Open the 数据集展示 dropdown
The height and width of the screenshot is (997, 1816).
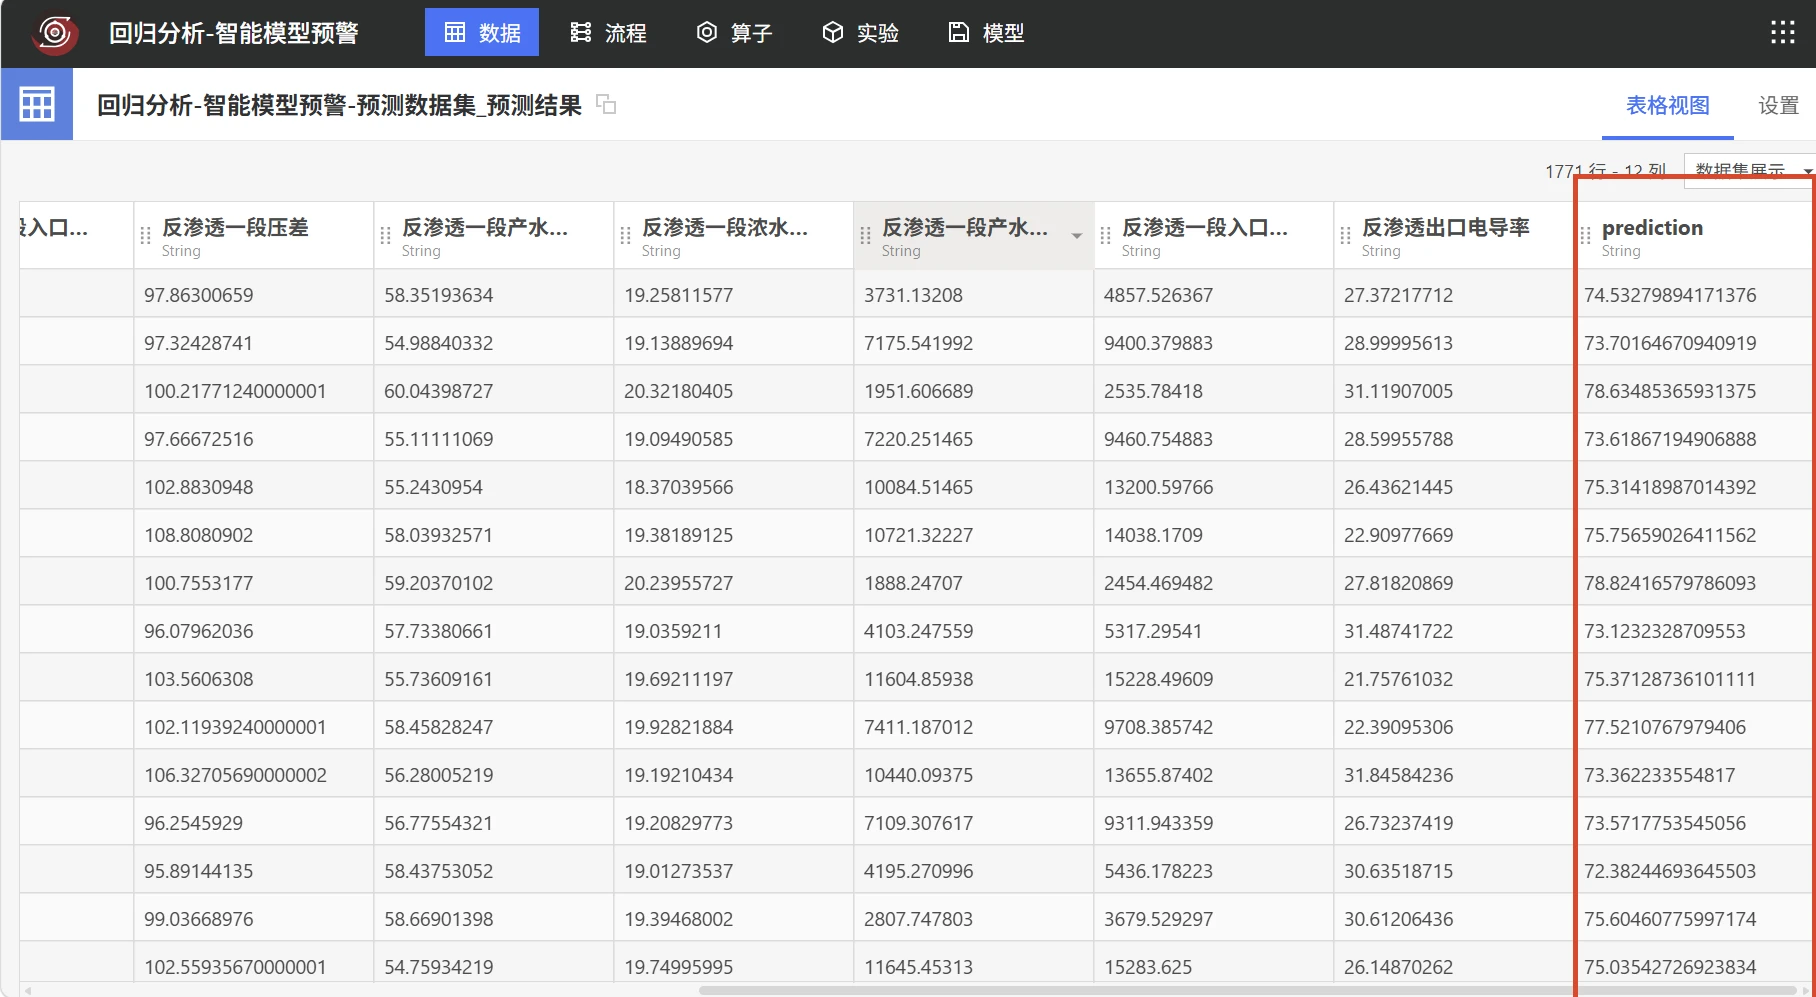point(1748,170)
